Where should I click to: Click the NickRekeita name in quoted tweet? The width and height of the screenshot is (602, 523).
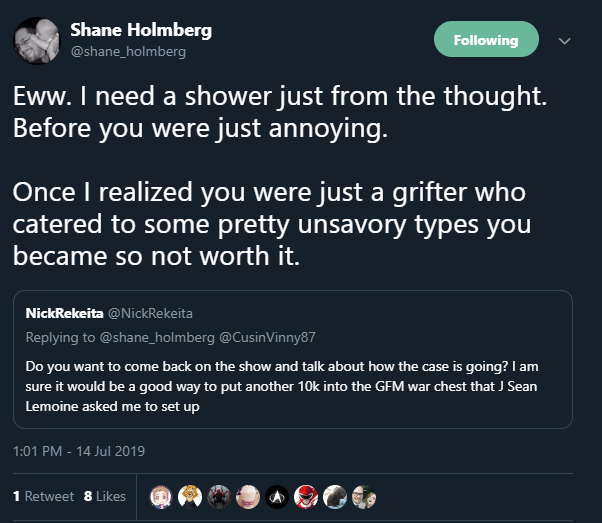pyautogui.click(x=64, y=313)
